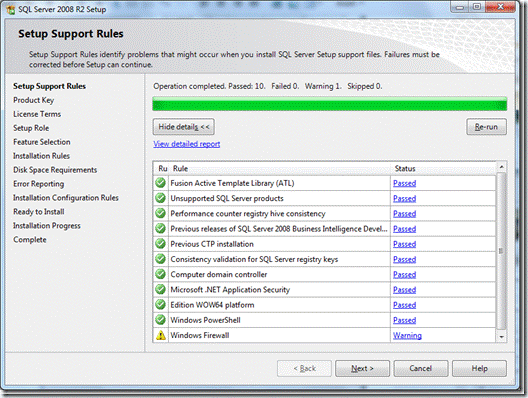Open Passed link for Previous releases of SQL Server 2008
The height and width of the screenshot is (398, 528).
click(404, 229)
